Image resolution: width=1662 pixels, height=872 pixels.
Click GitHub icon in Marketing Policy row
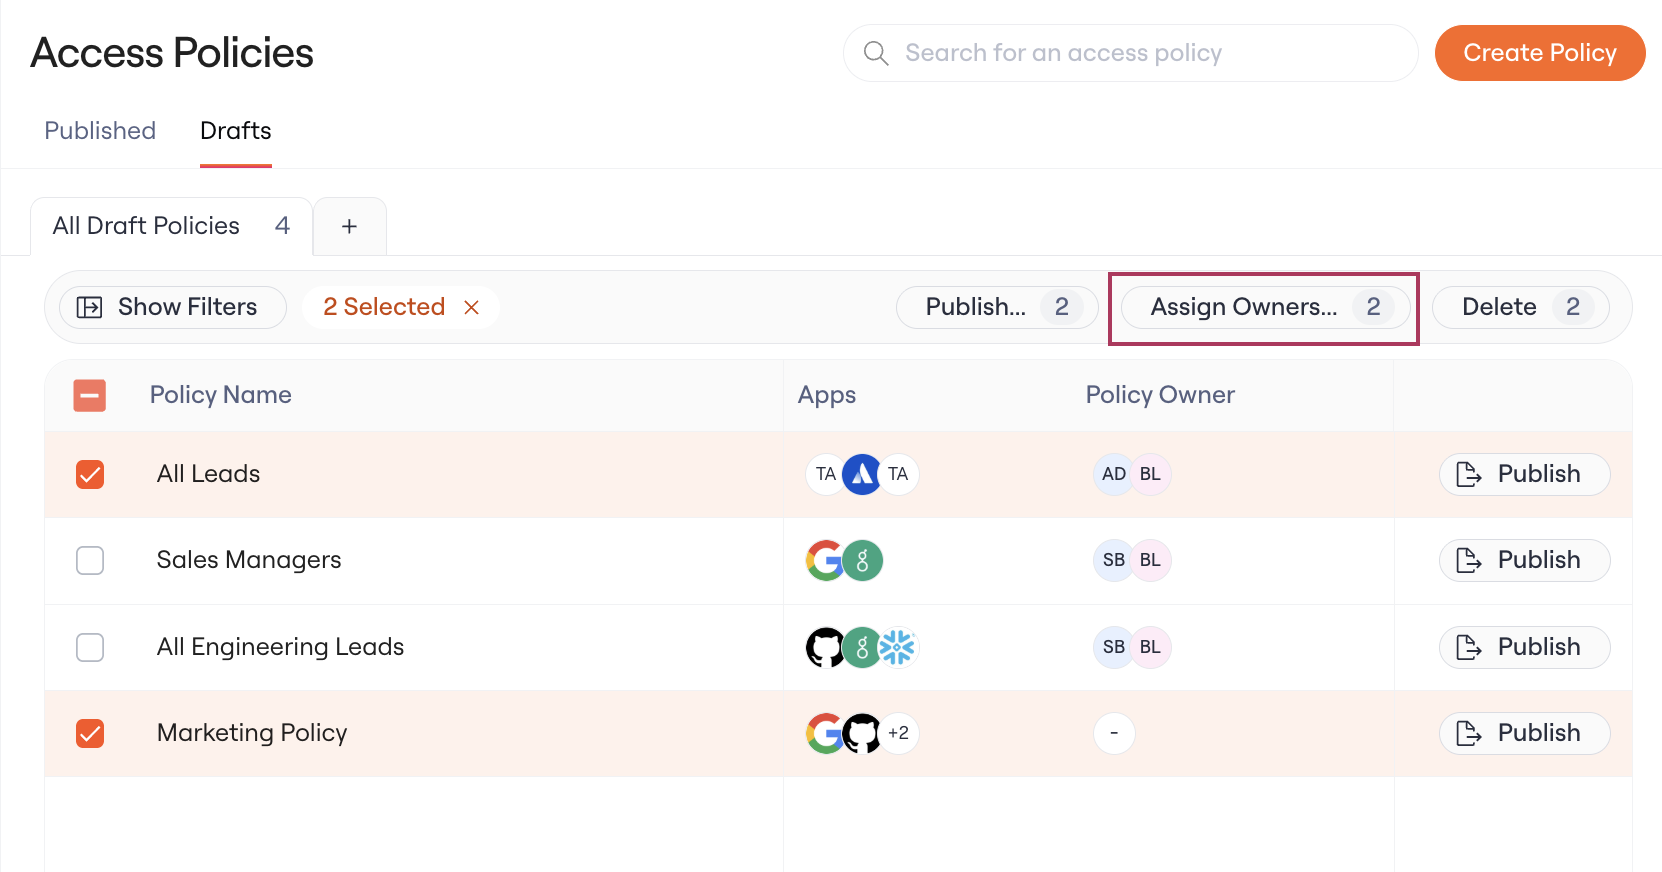point(861,733)
